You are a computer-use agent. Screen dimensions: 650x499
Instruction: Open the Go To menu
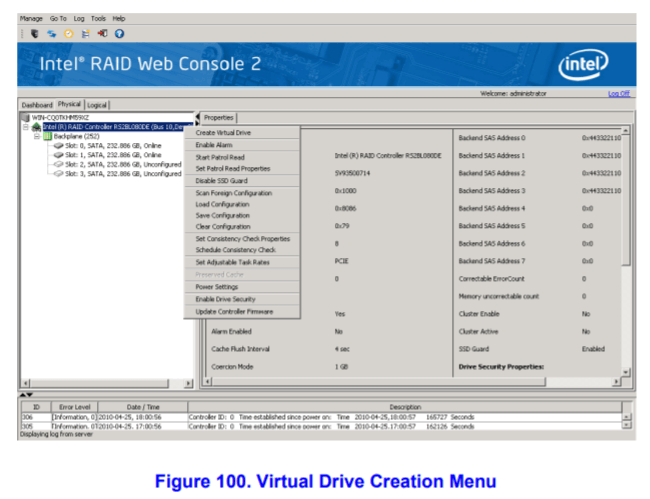tap(58, 19)
